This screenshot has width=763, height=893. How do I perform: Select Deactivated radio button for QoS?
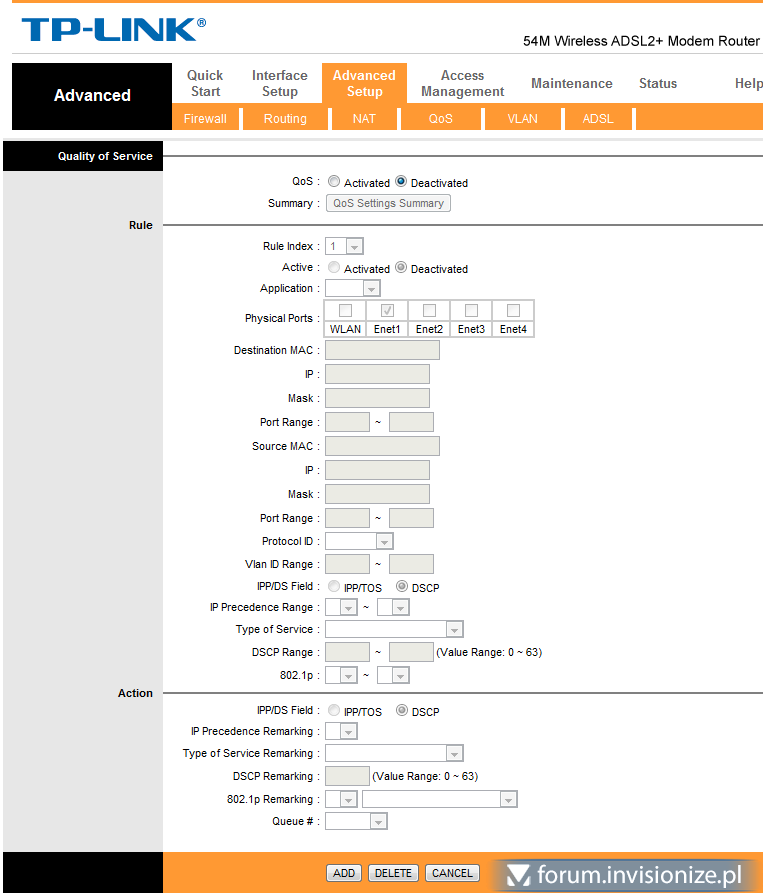pos(401,182)
